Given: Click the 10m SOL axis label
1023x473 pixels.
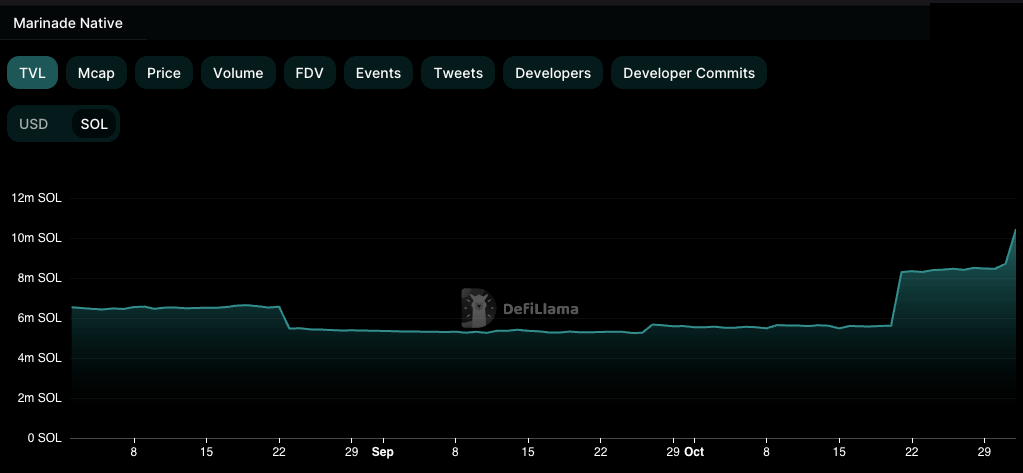Looking at the screenshot, I should tap(37, 238).
